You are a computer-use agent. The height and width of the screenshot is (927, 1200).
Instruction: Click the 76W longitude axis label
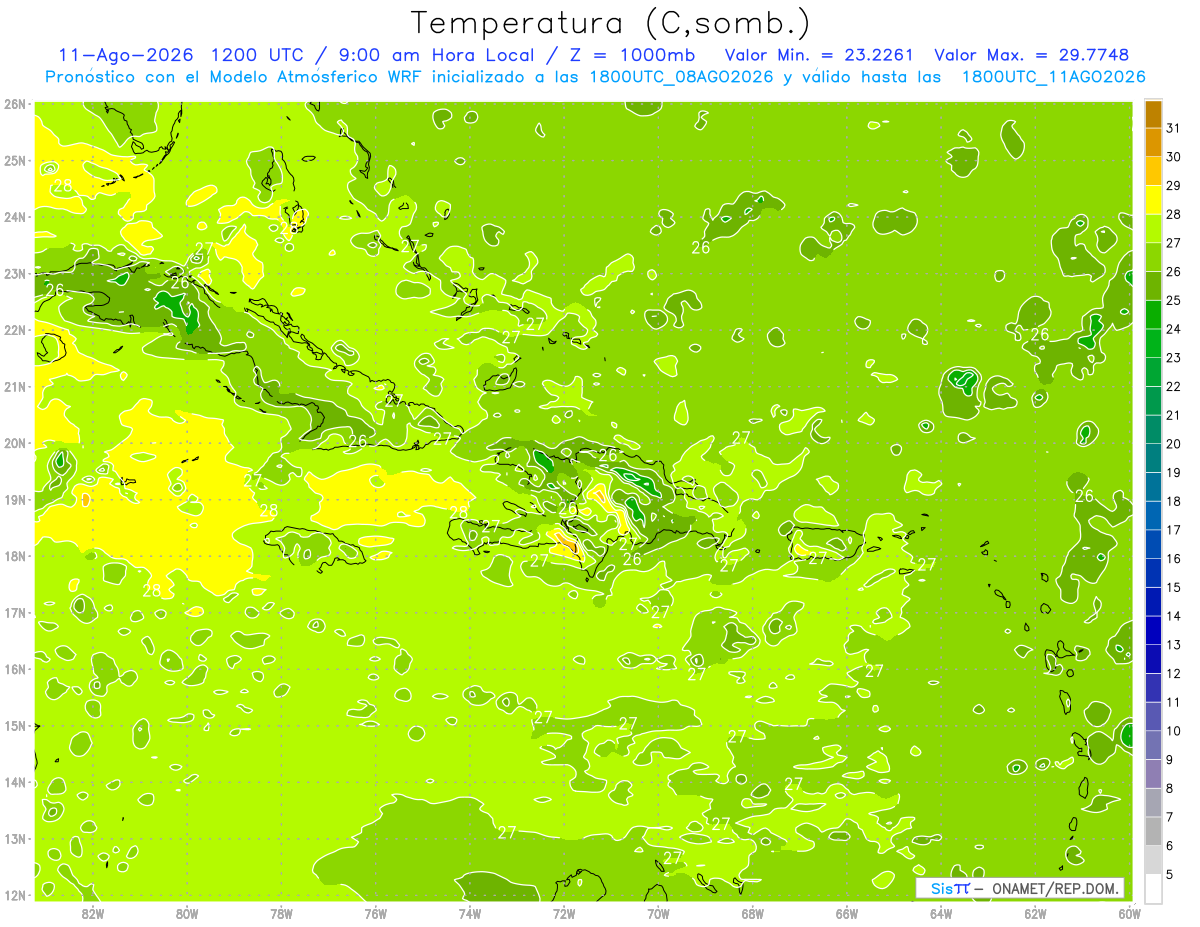tap(375, 912)
